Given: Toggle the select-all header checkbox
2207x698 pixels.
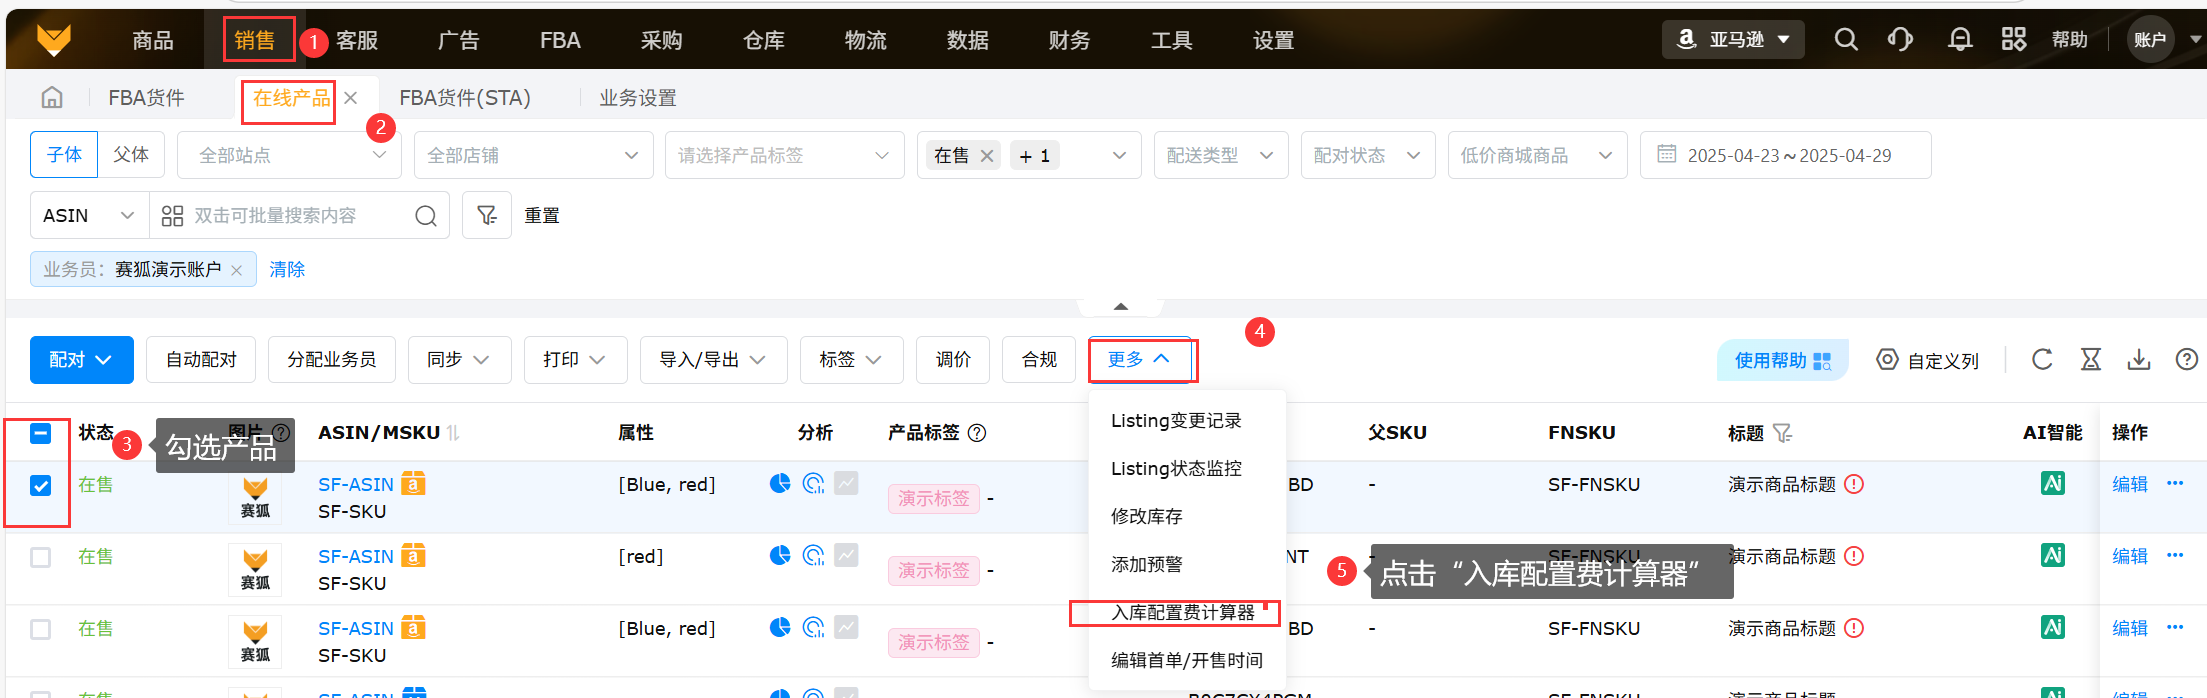Looking at the screenshot, I should [x=40, y=433].
